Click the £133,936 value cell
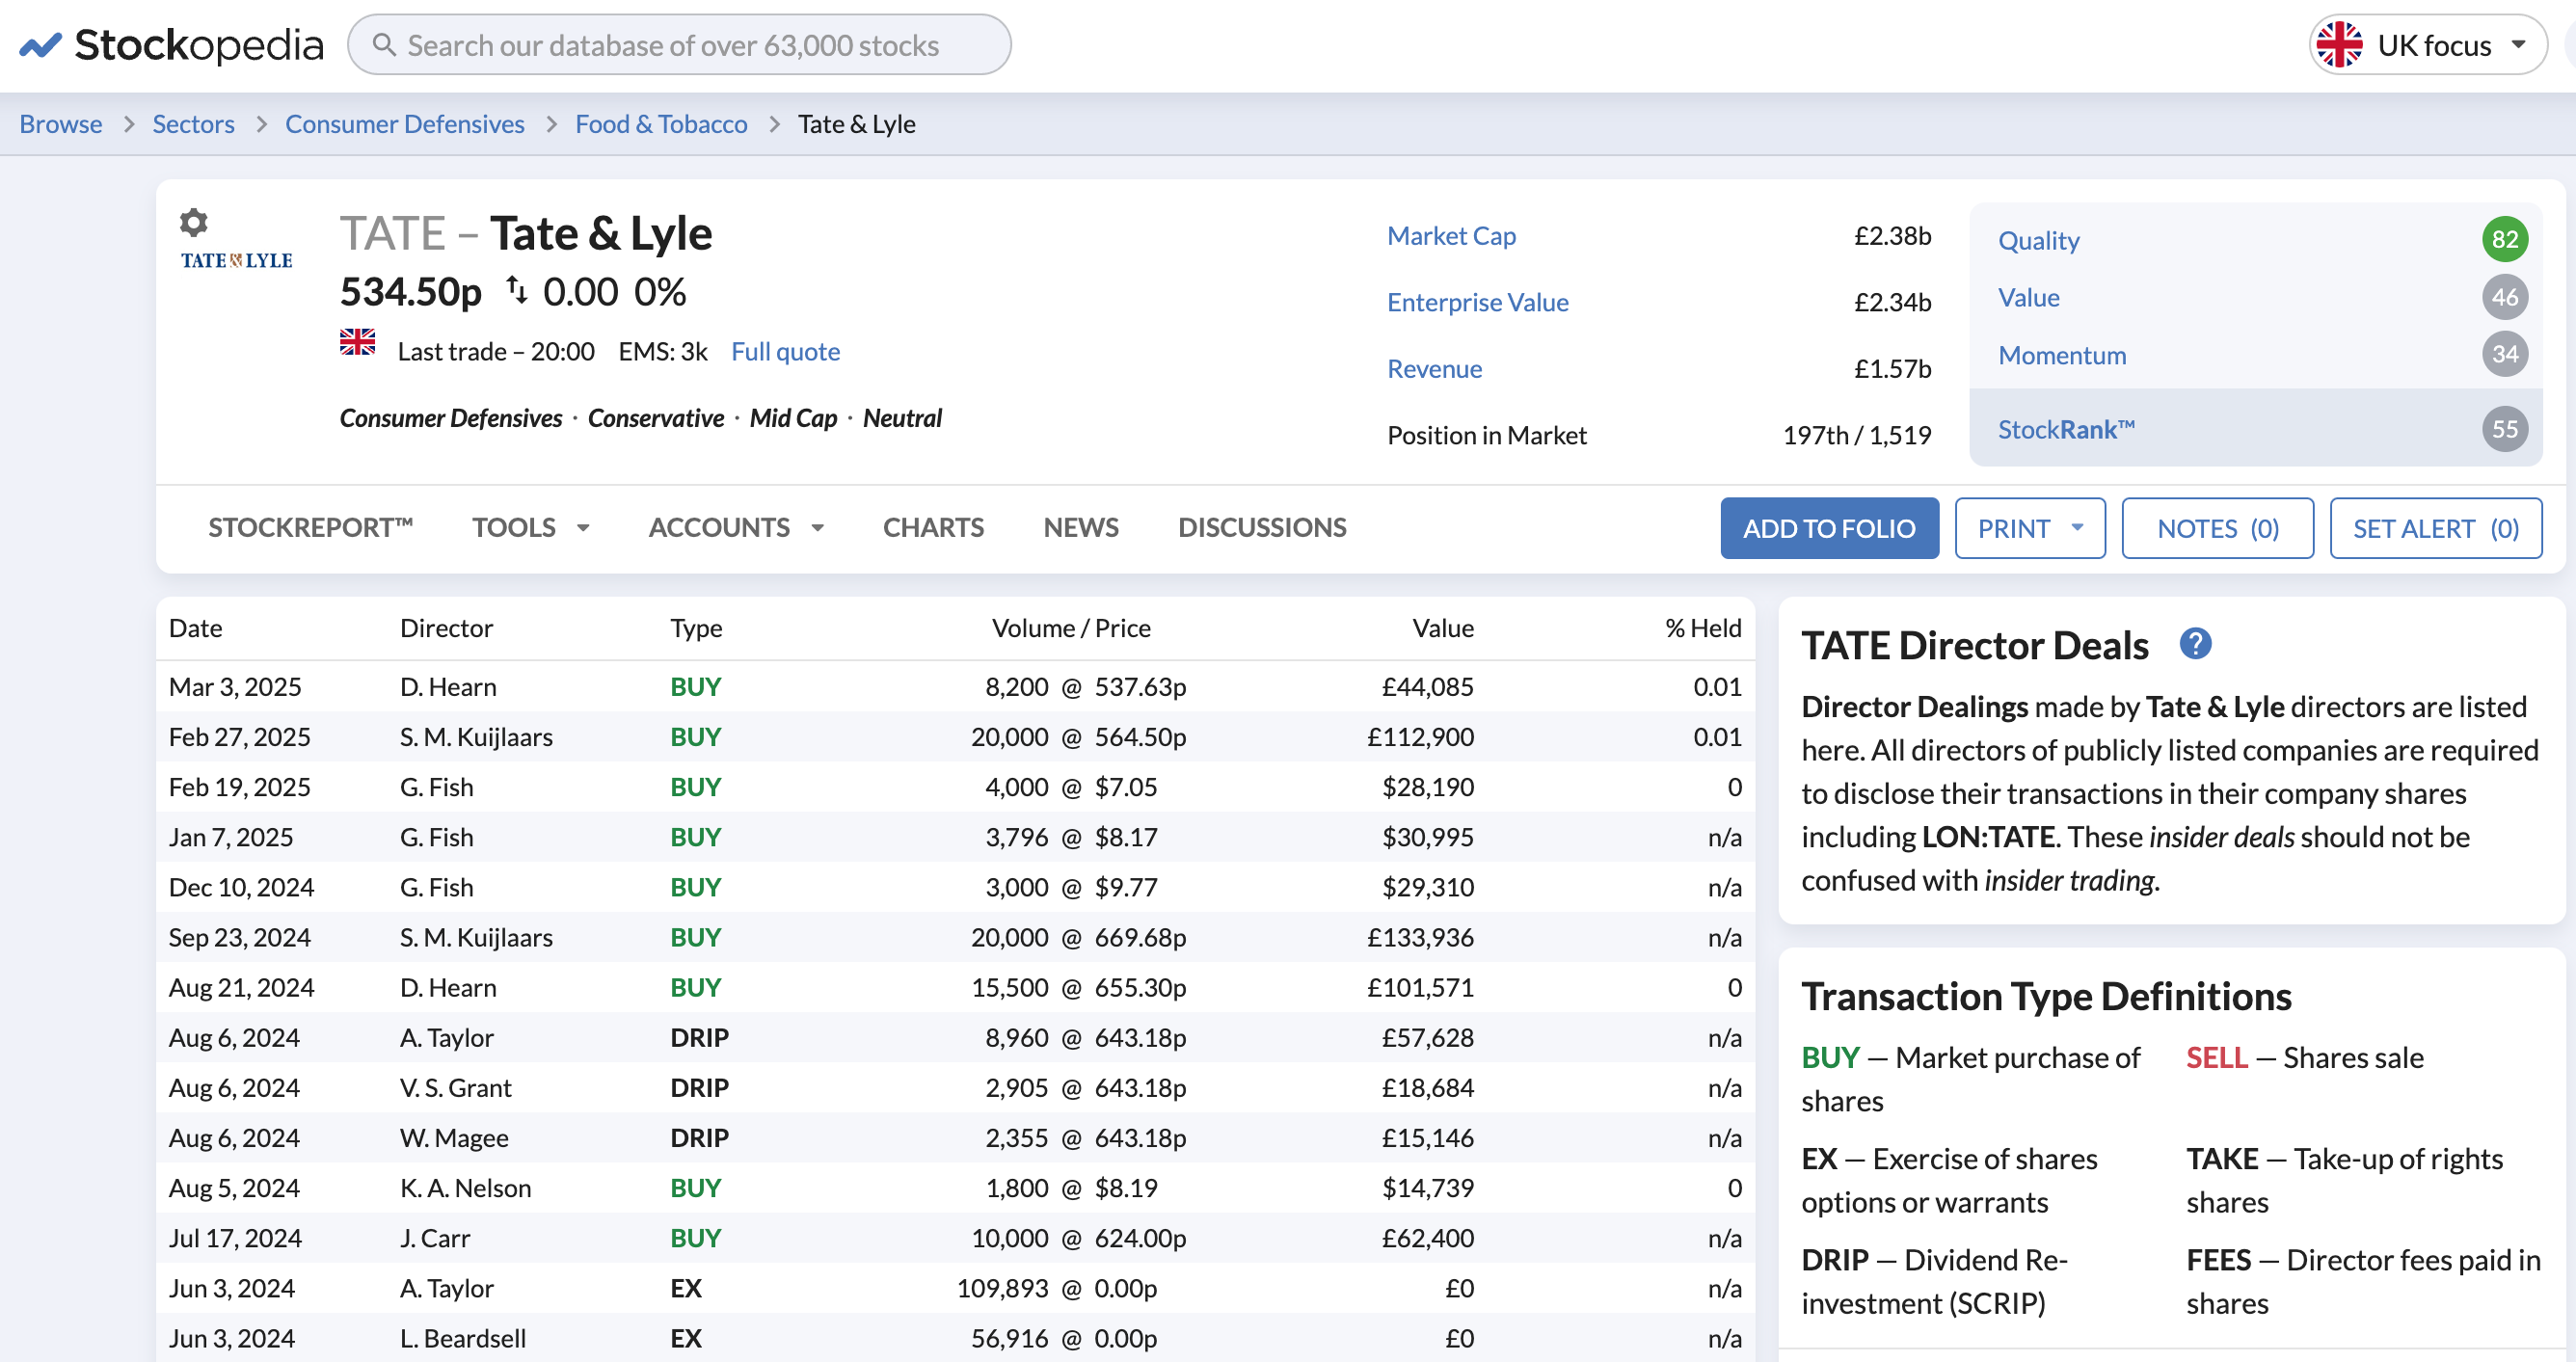Image resolution: width=2576 pixels, height=1362 pixels. point(1420,937)
